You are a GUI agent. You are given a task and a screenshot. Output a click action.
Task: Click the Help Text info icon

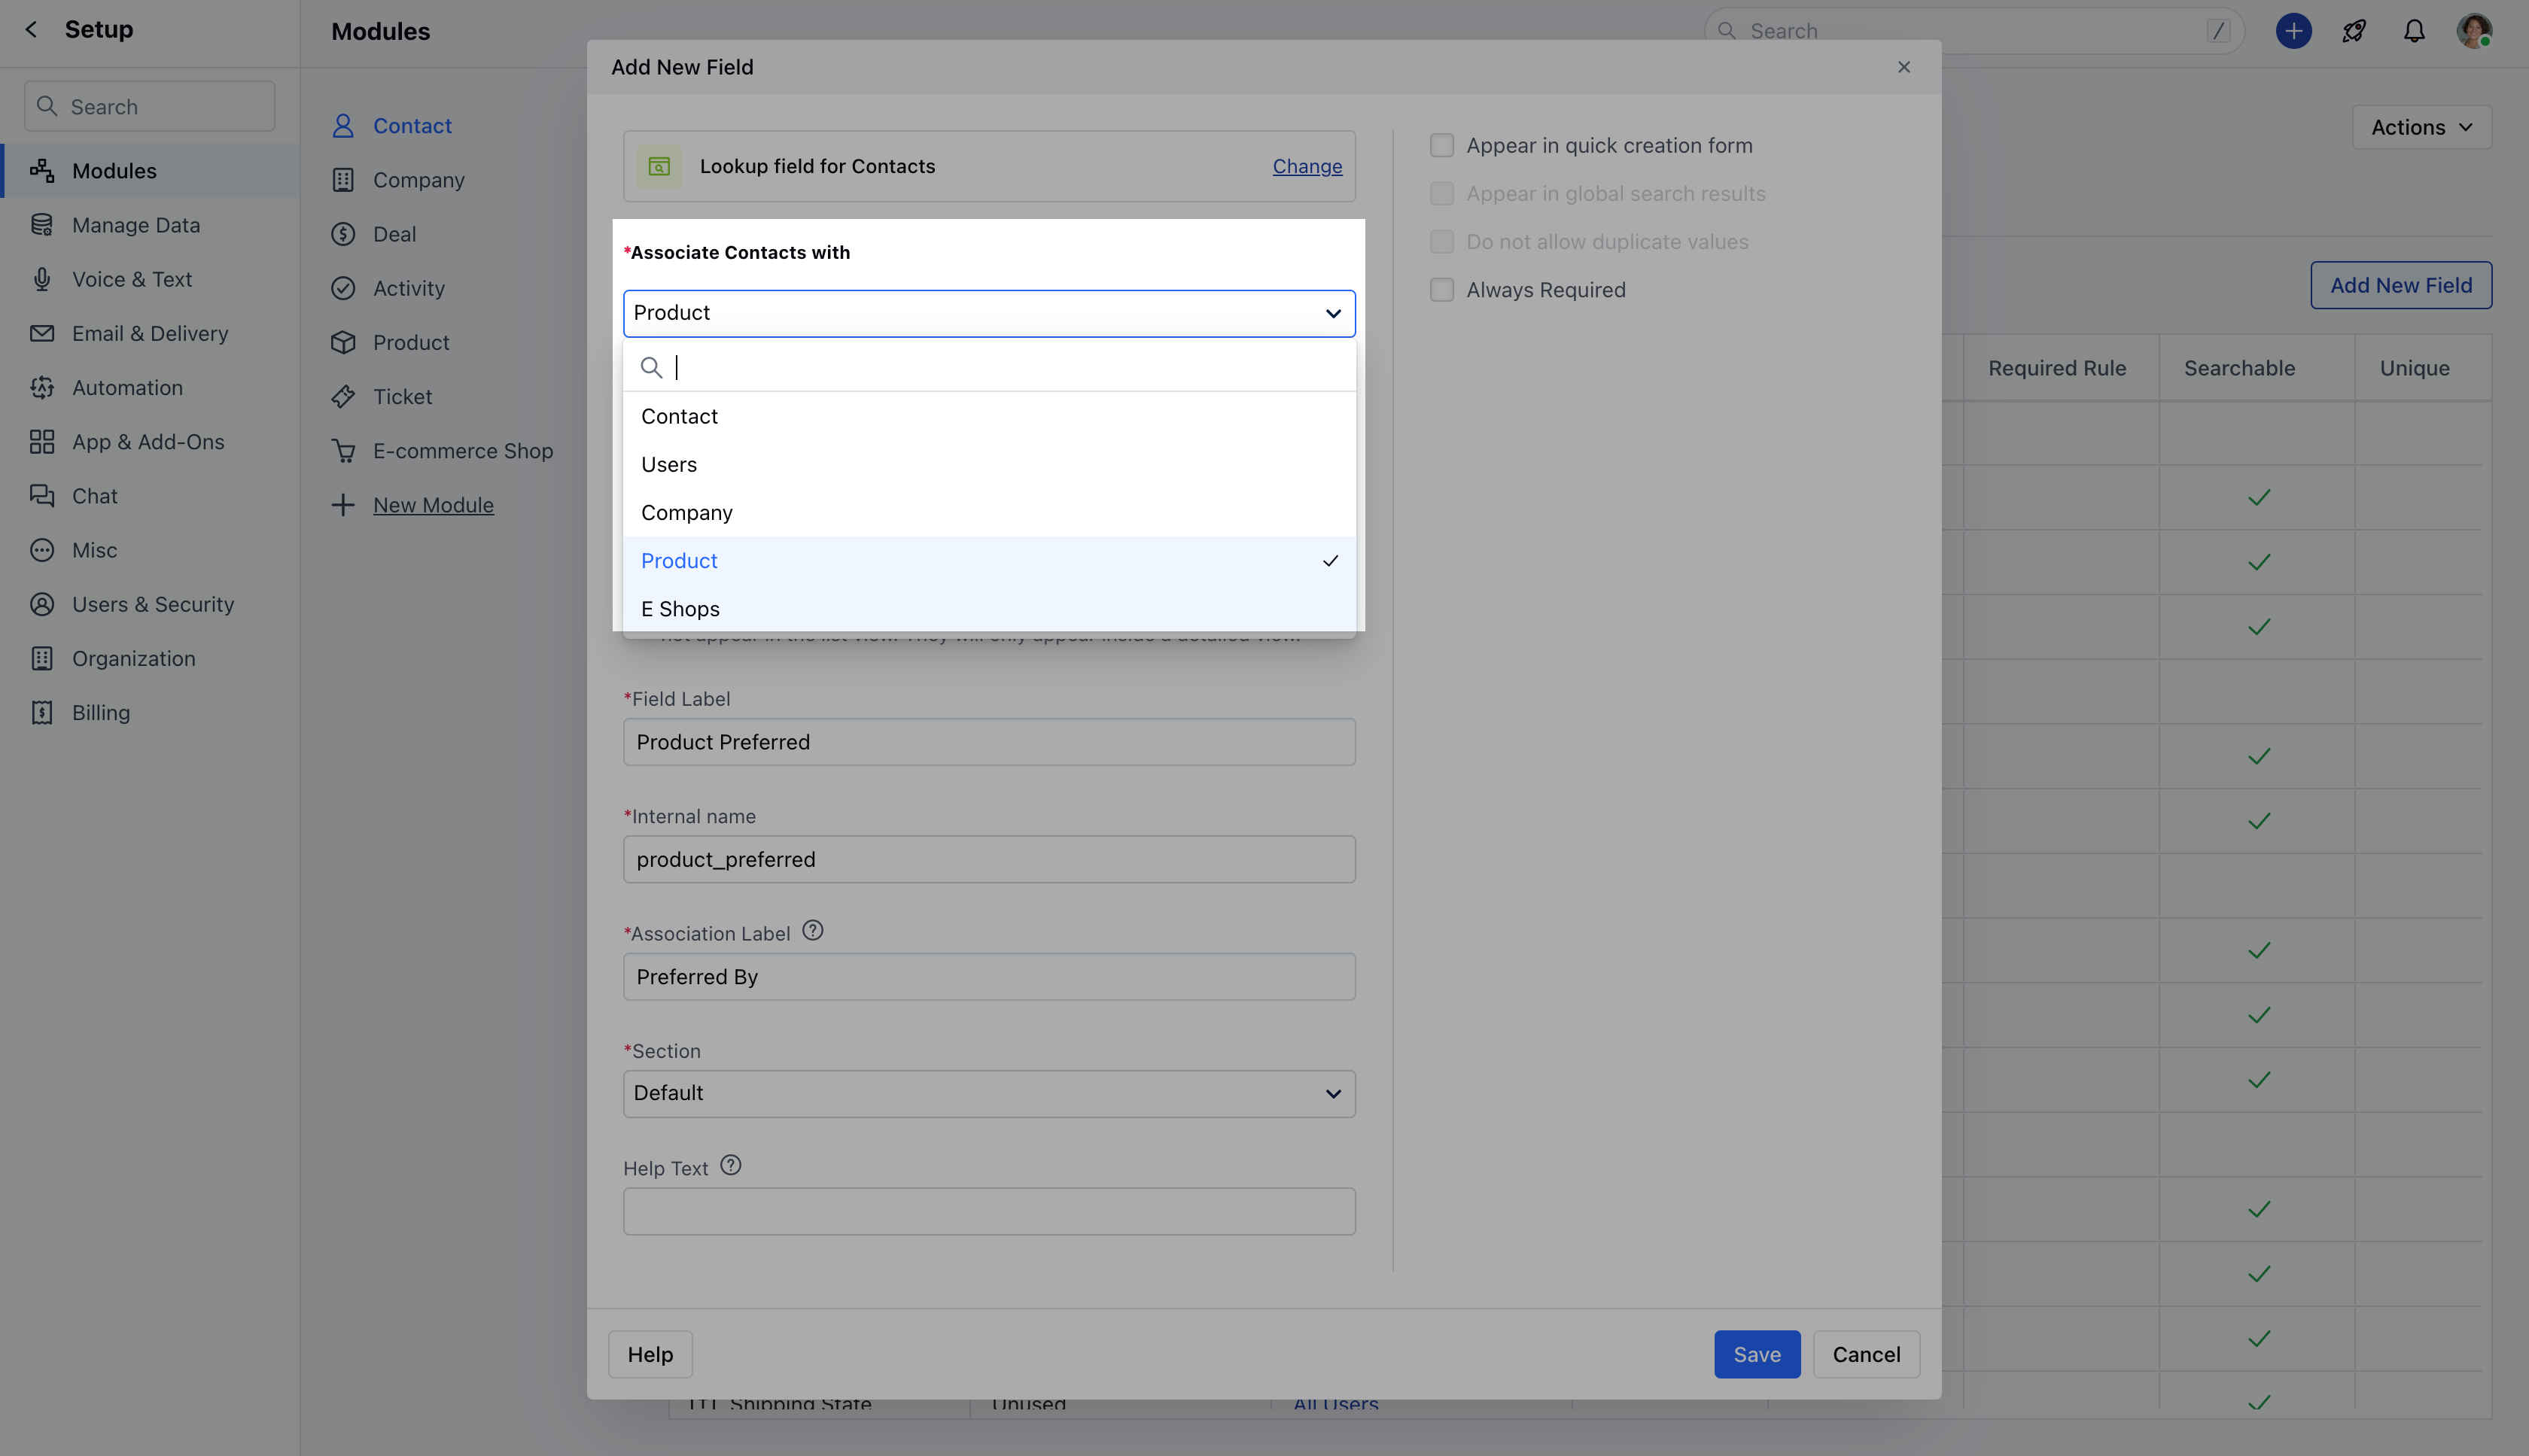pos(731,1165)
